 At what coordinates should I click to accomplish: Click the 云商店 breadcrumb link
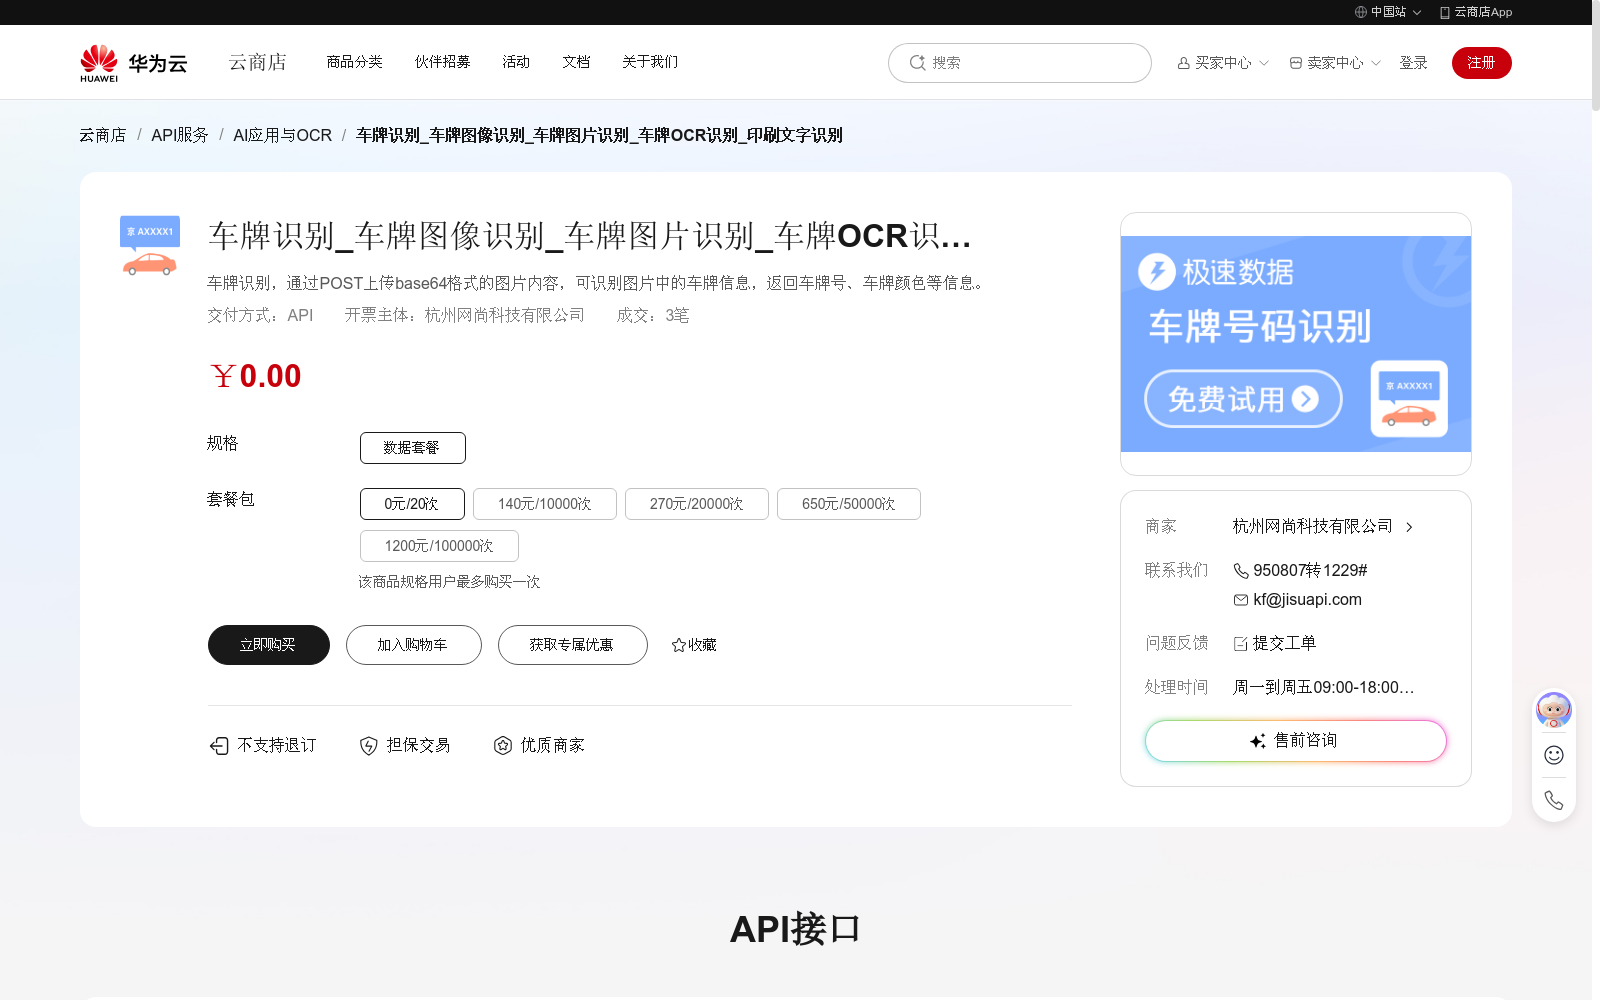[103, 135]
